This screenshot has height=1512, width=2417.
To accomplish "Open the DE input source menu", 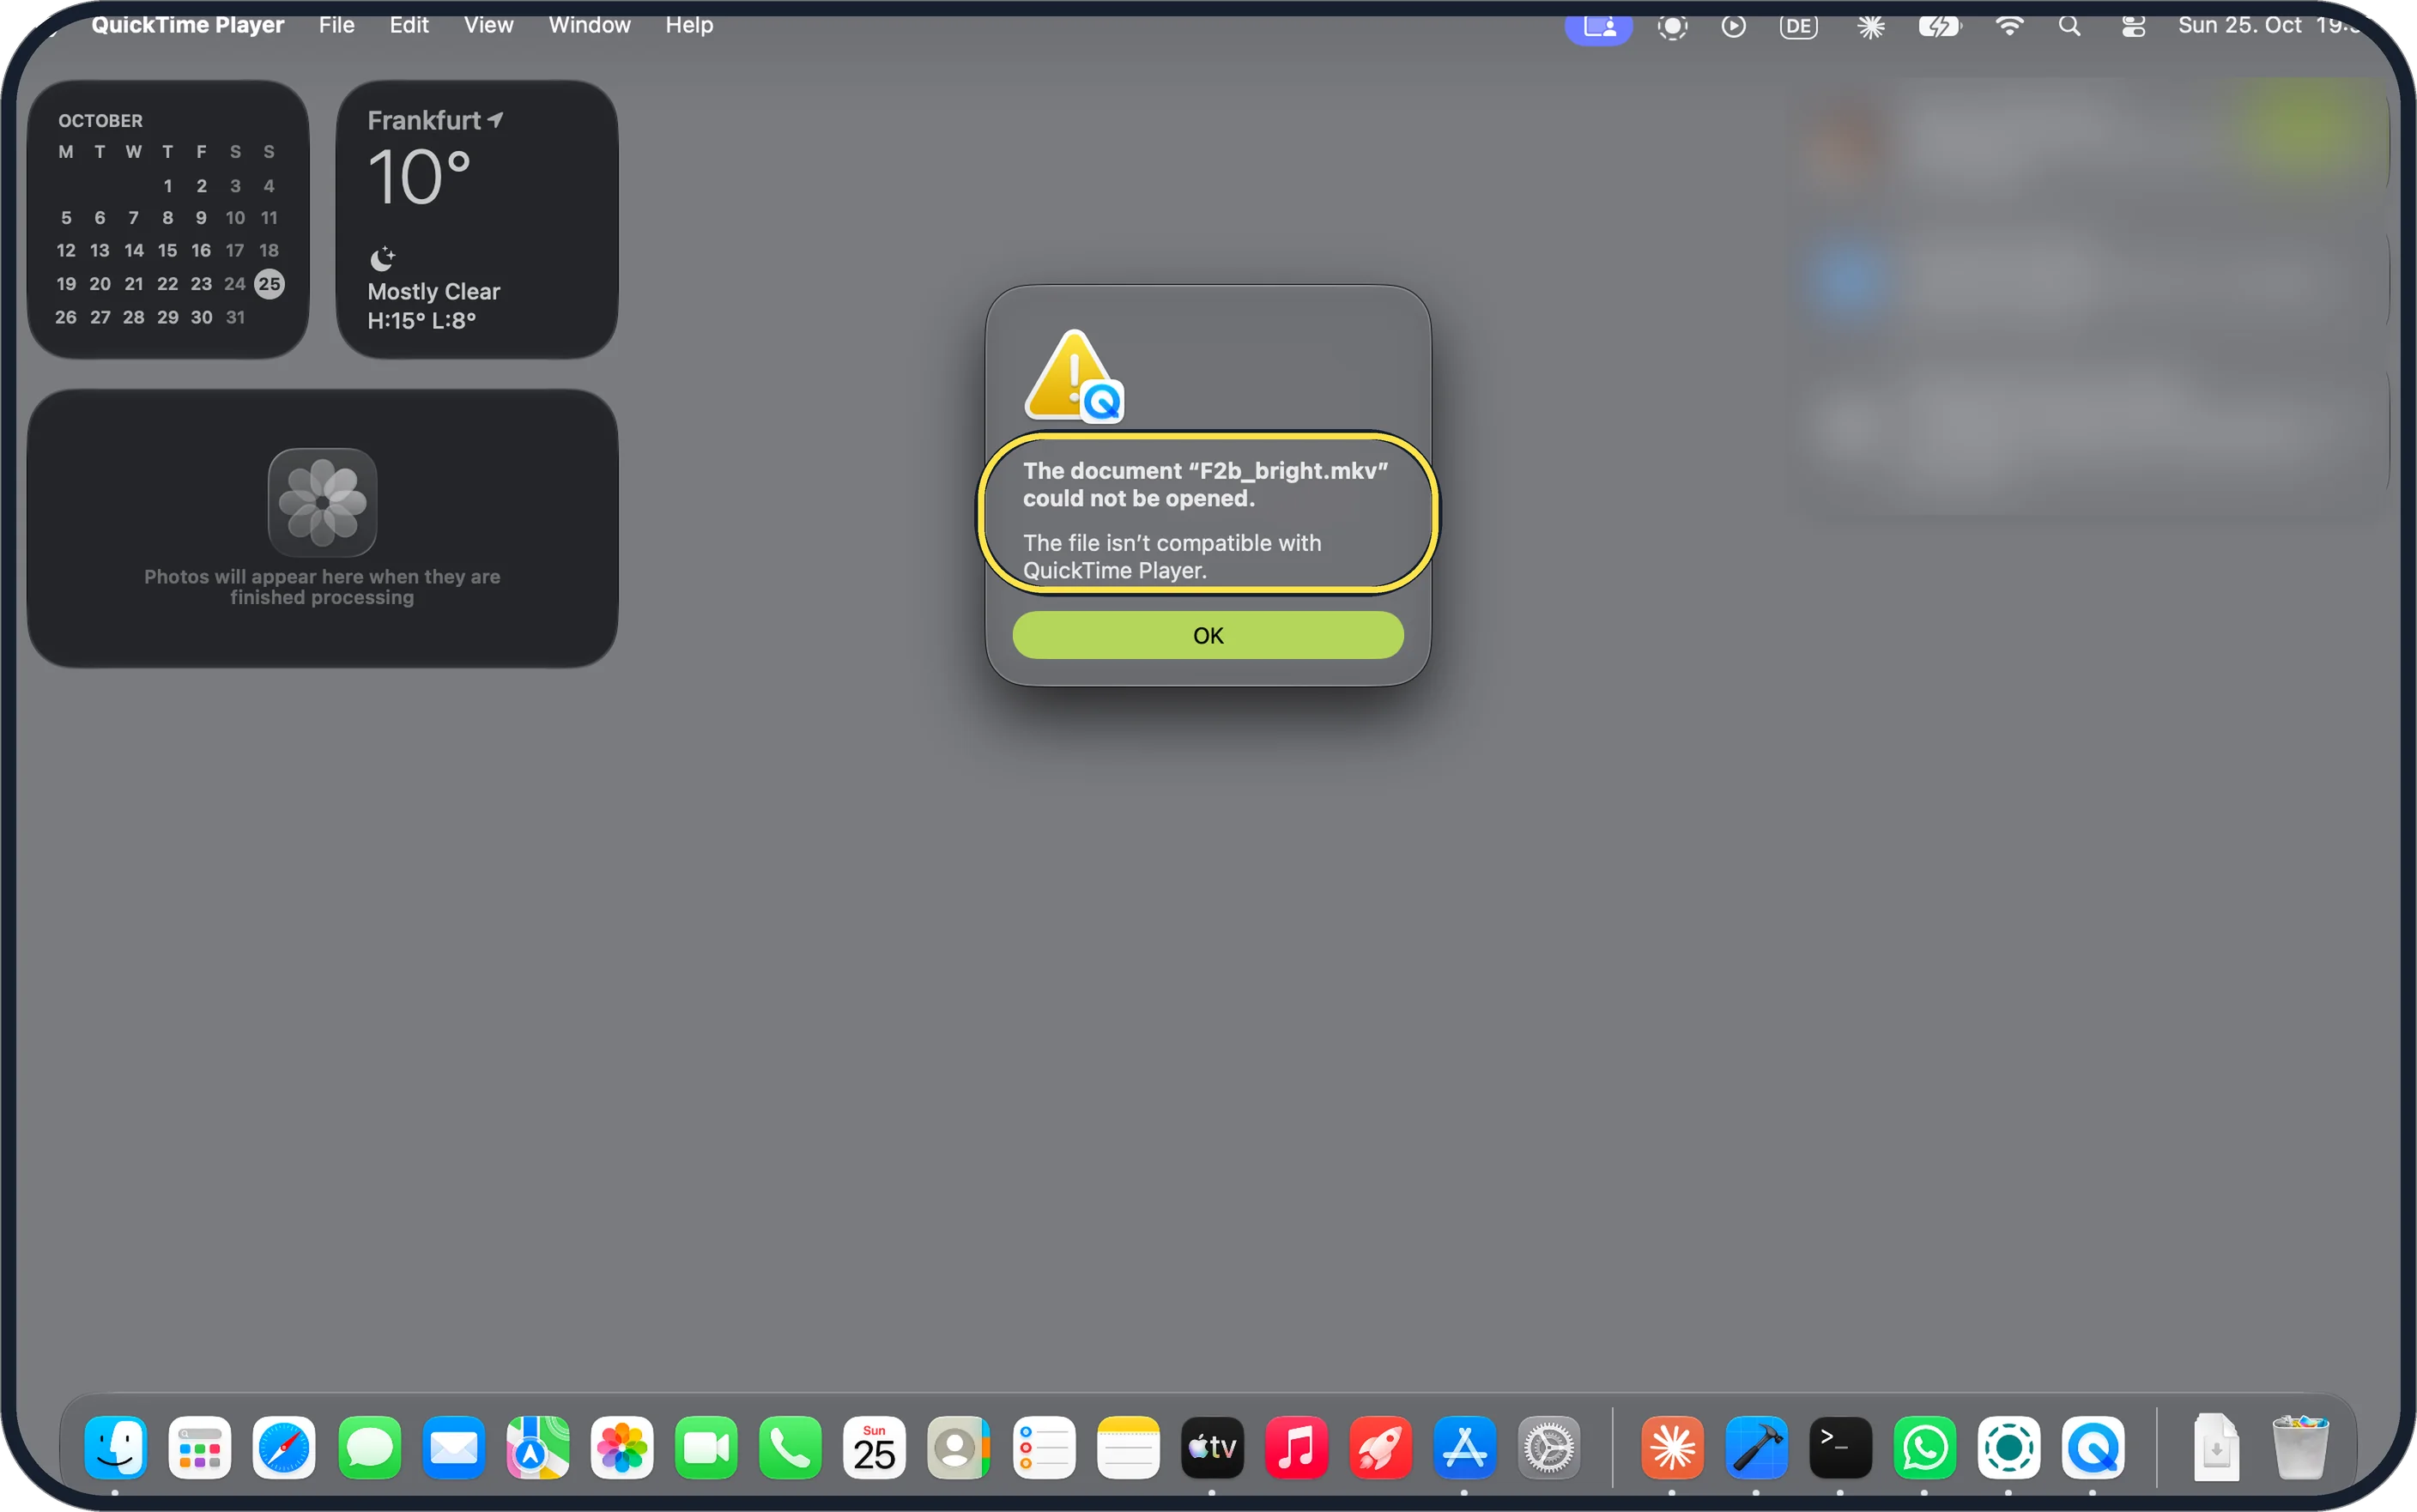I will click(x=1798, y=27).
